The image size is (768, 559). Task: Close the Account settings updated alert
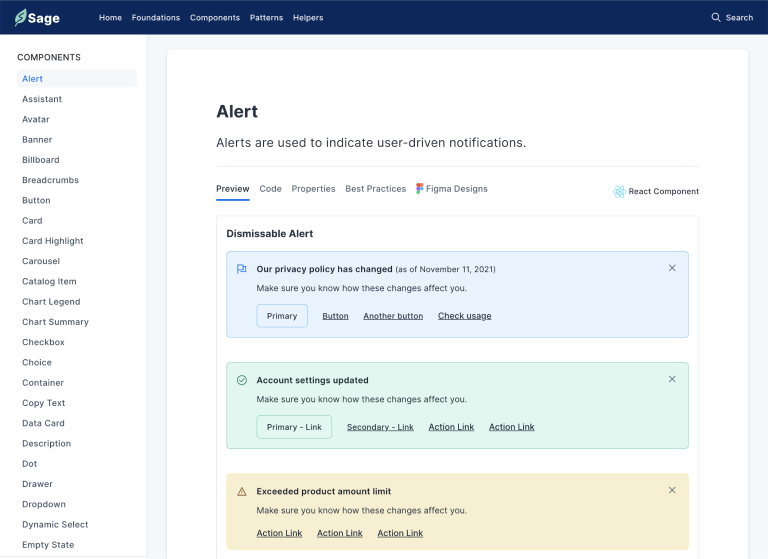tap(672, 379)
